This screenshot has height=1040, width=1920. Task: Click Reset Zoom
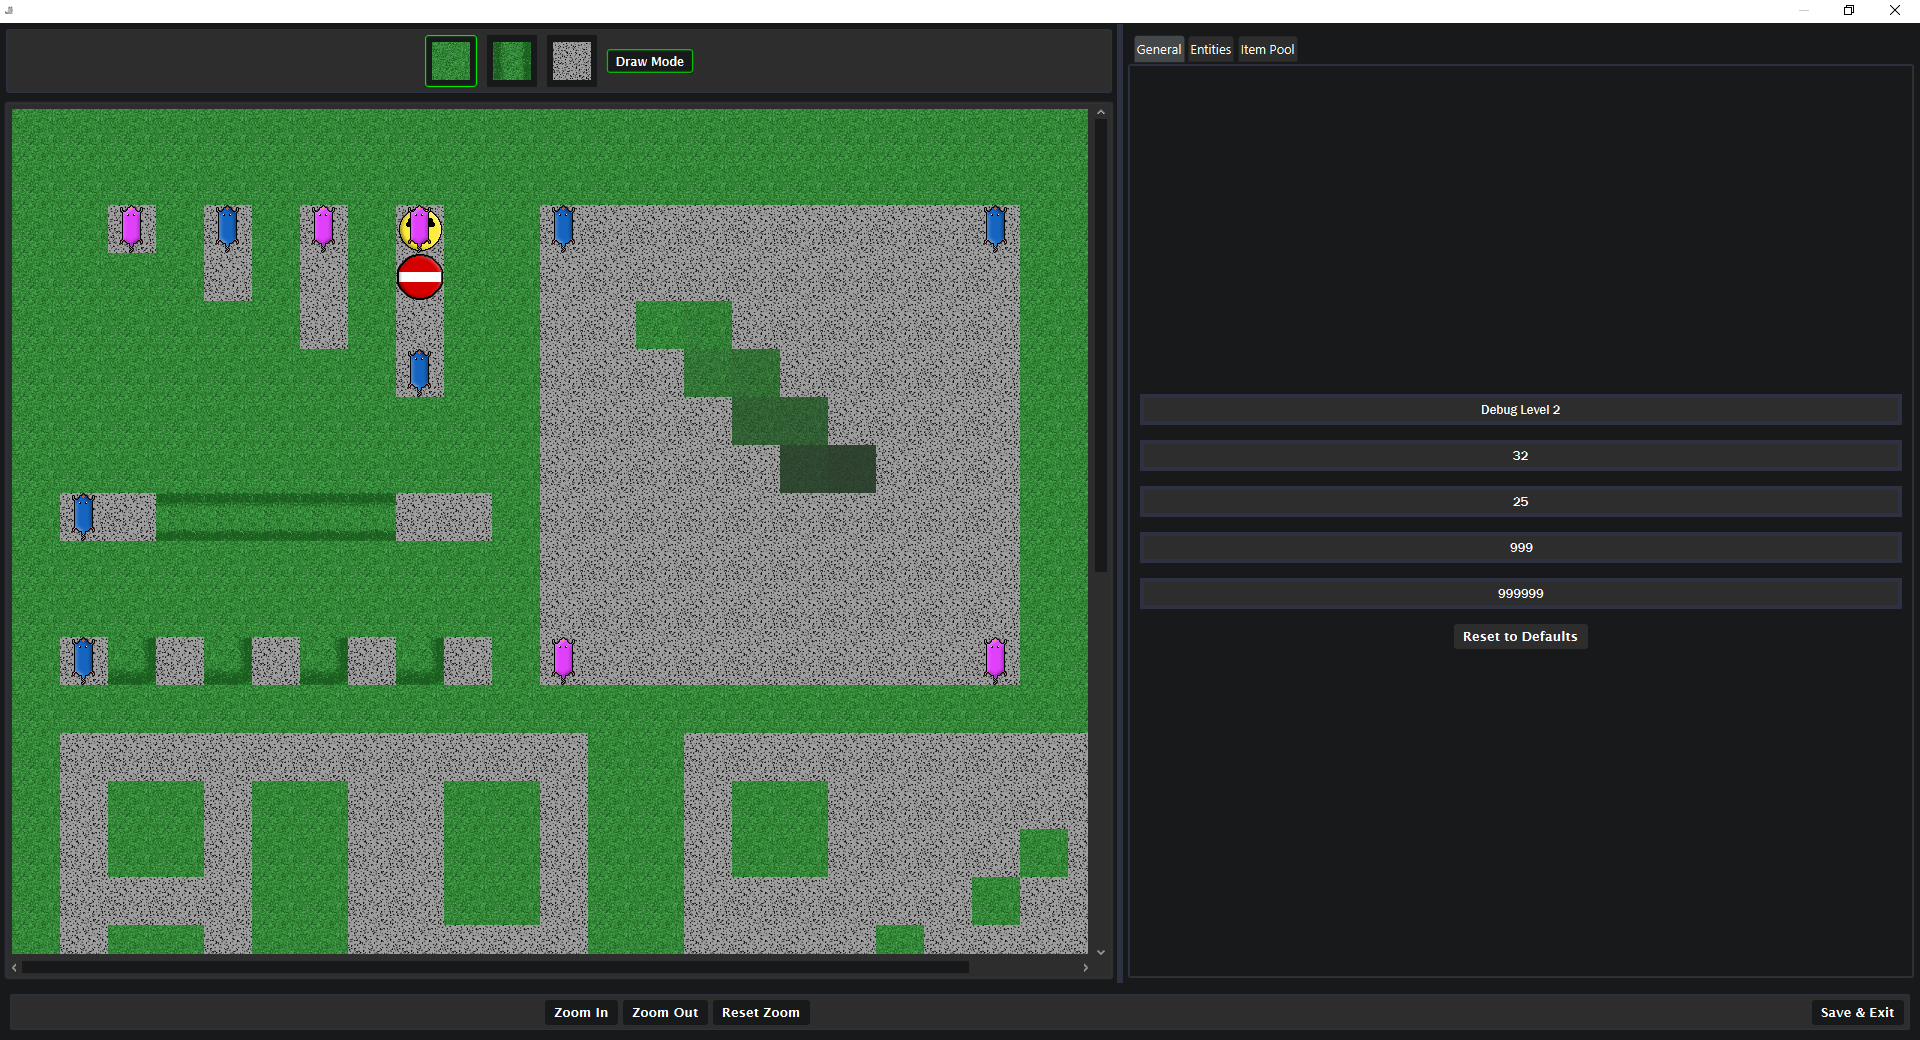[761, 1012]
